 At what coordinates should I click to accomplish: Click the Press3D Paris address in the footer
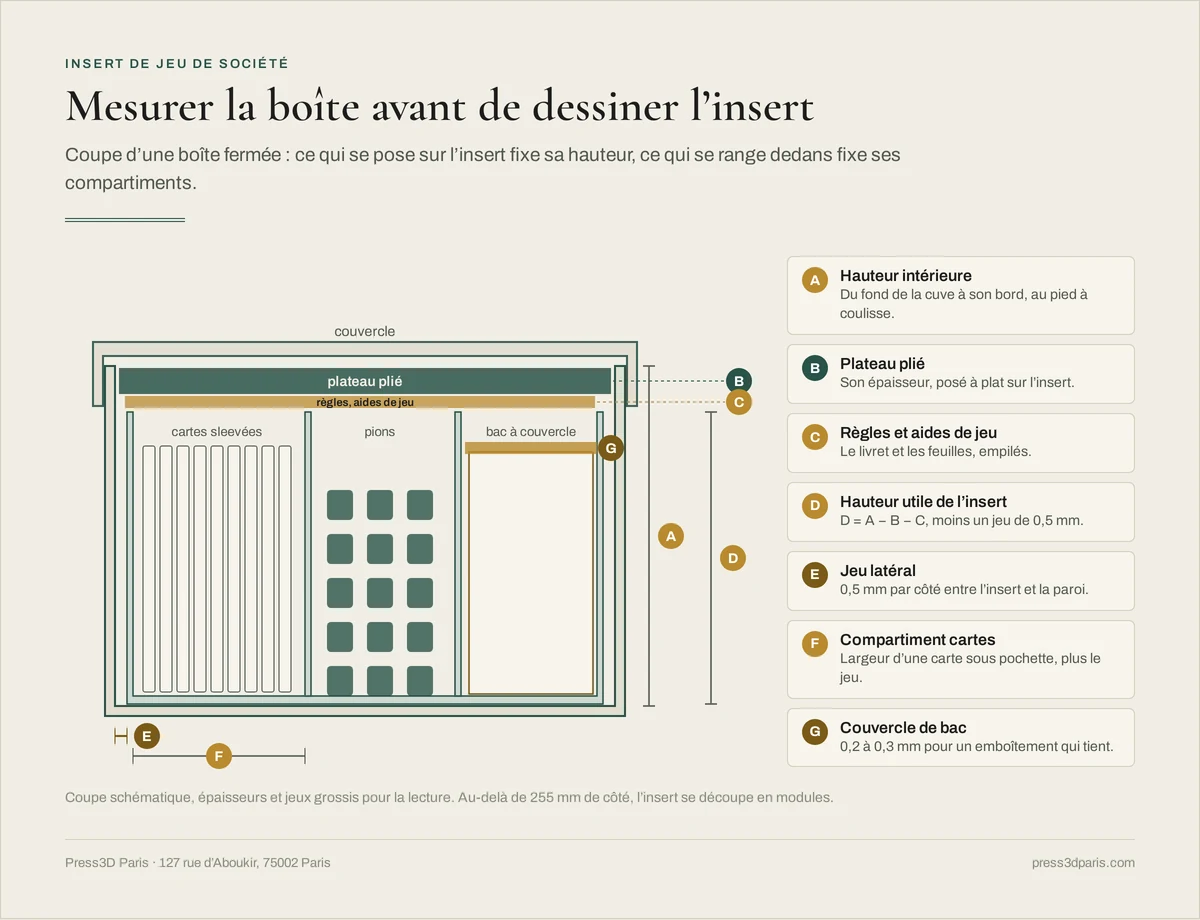[198, 863]
